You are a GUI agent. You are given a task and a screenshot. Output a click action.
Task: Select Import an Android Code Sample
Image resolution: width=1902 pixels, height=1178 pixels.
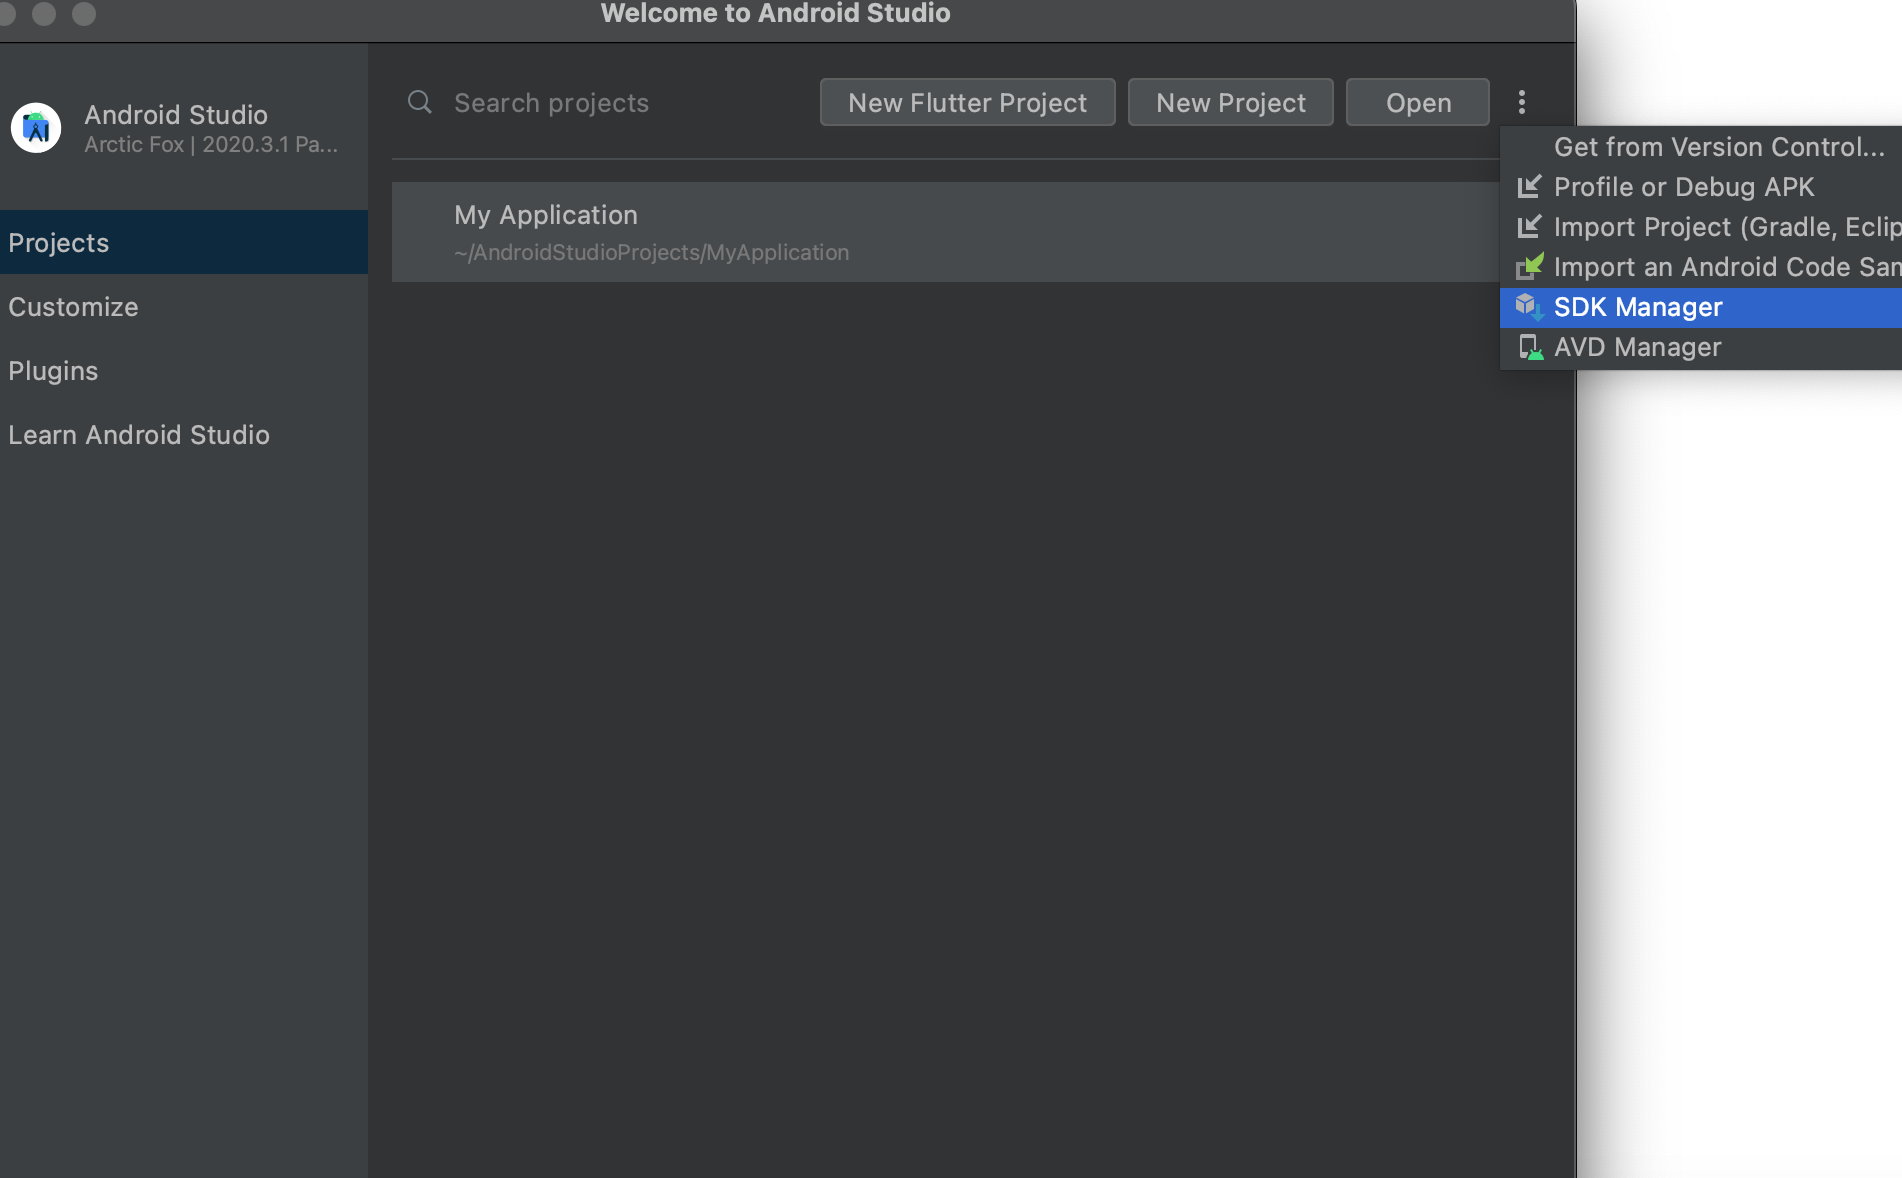[1701, 267]
